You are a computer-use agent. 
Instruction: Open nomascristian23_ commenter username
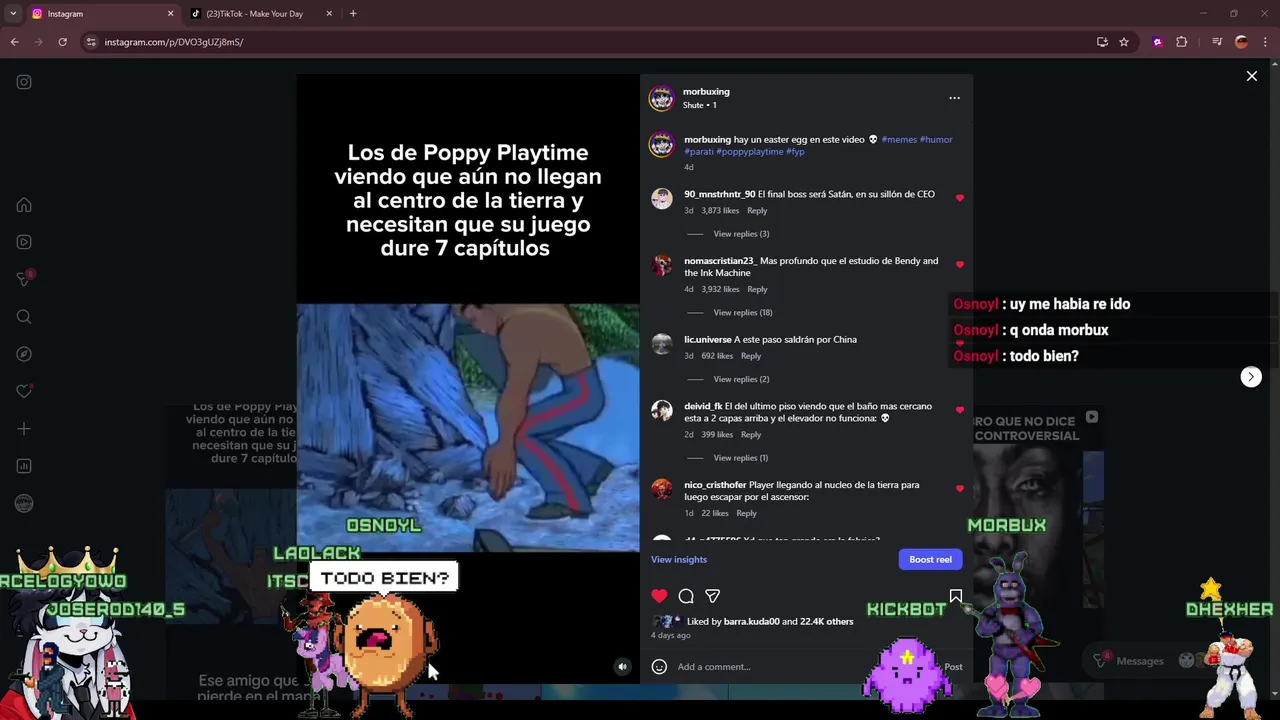(x=720, y=261)
